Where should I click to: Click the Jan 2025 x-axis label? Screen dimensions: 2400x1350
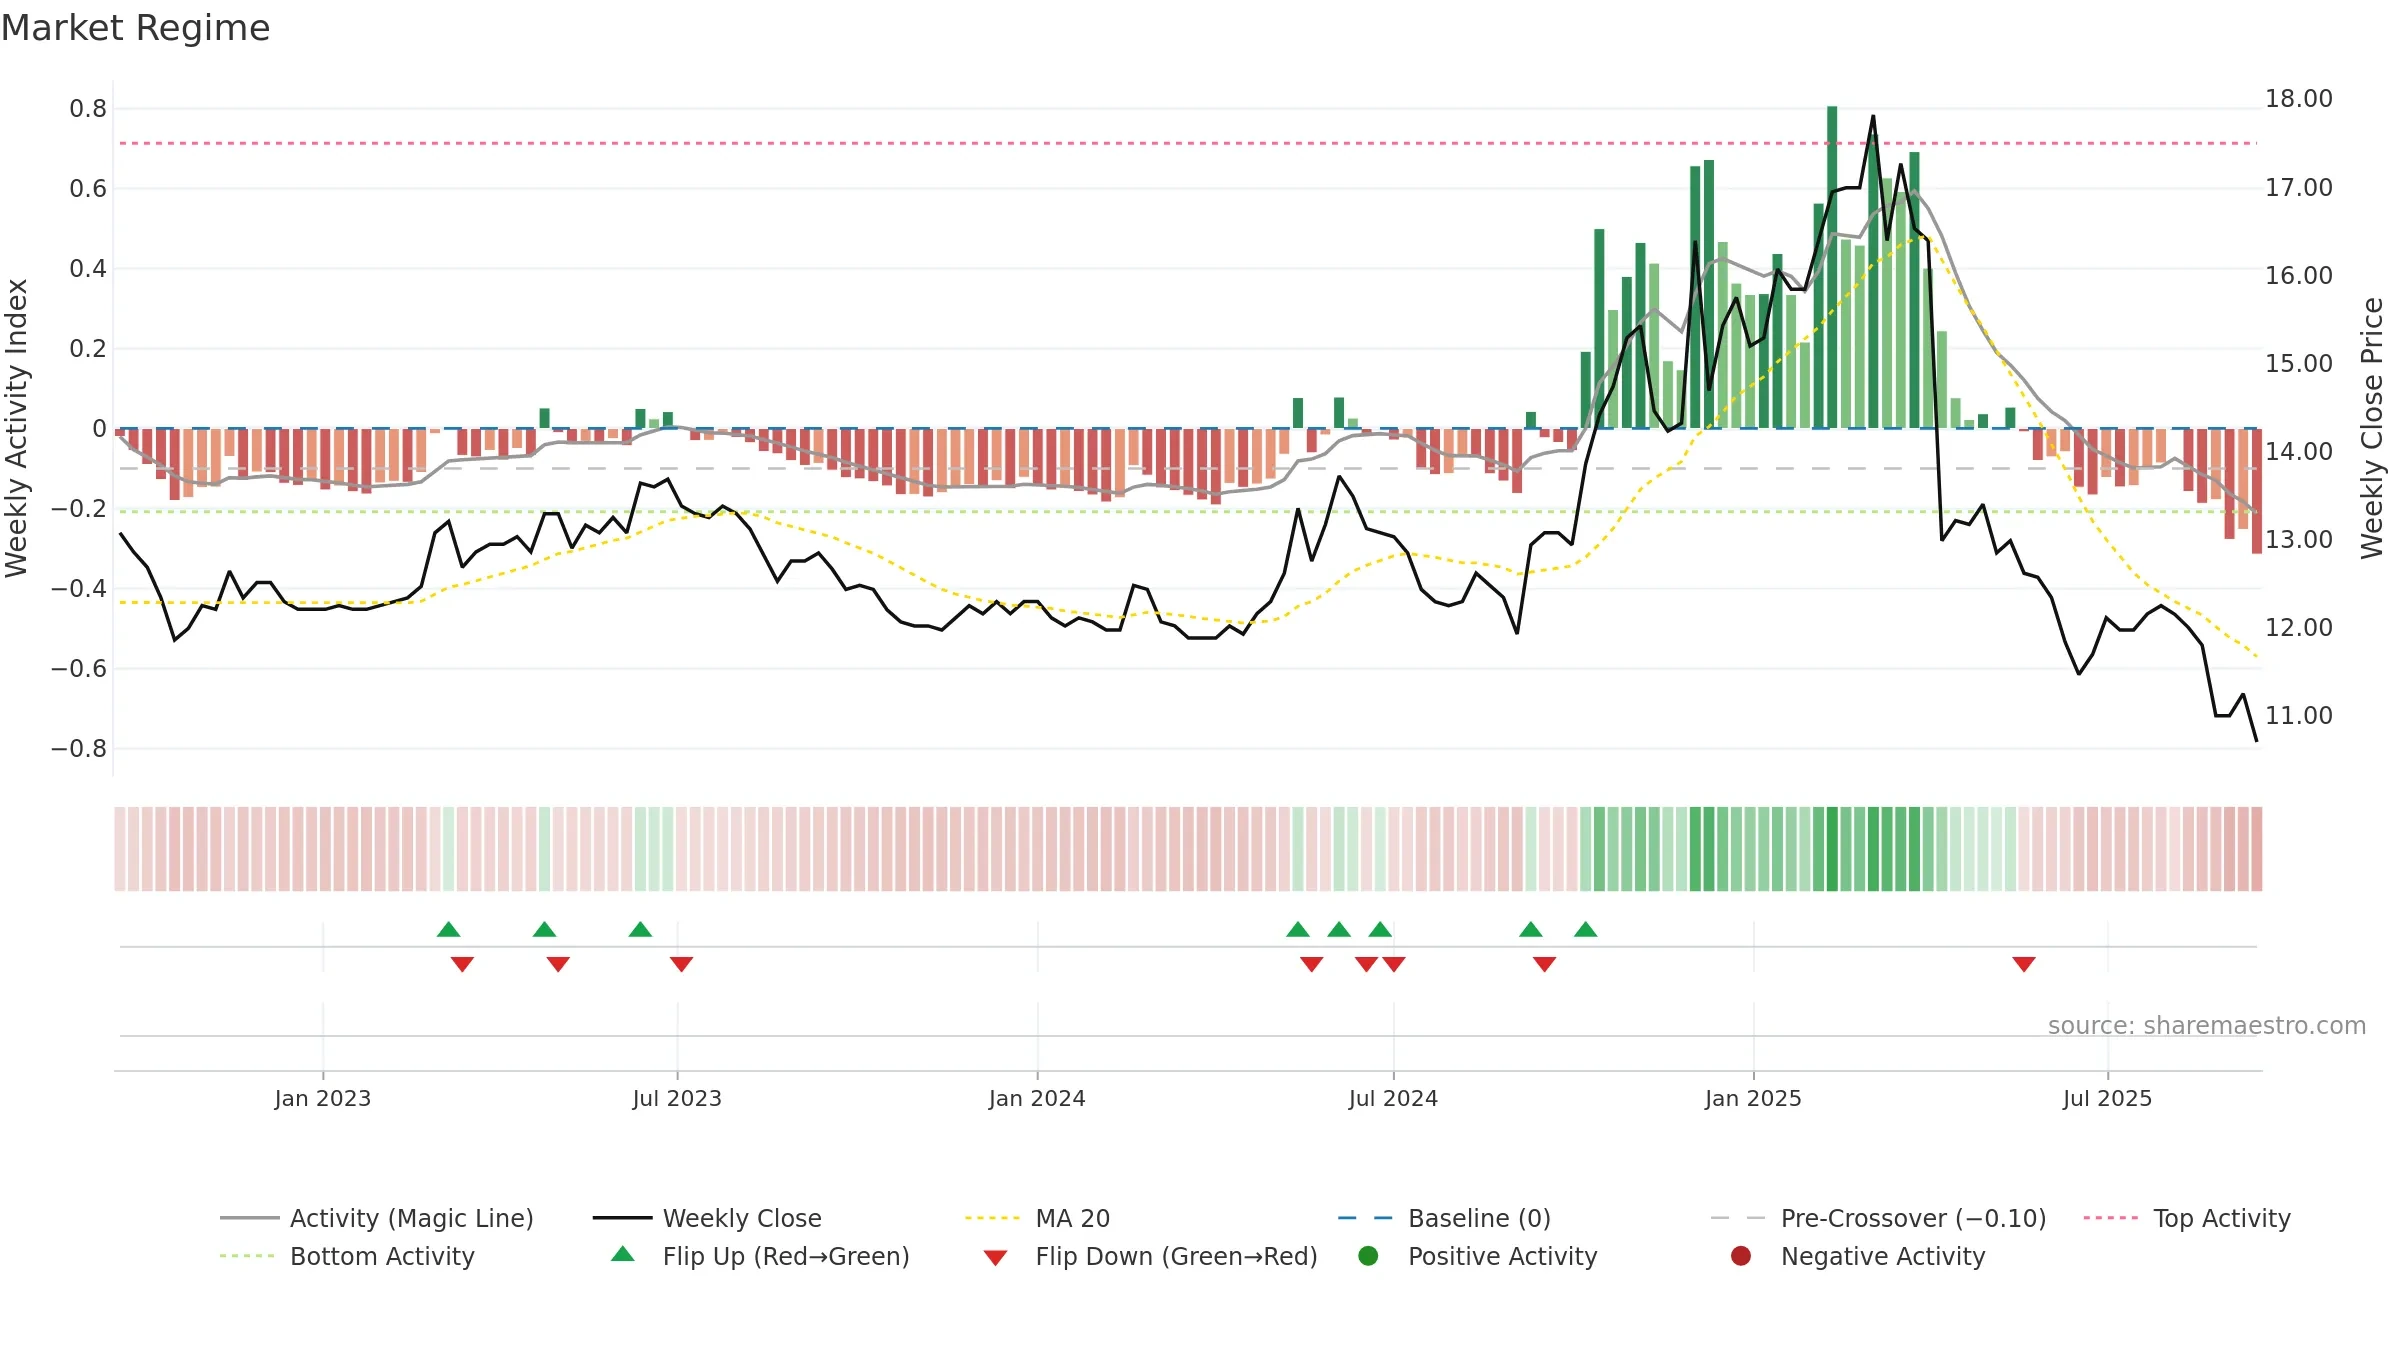coord(1753,1098)
